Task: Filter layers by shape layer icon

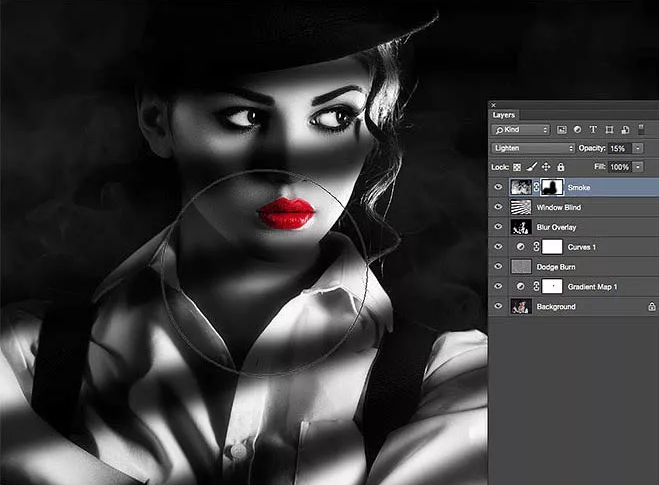Action: [608, 130]
